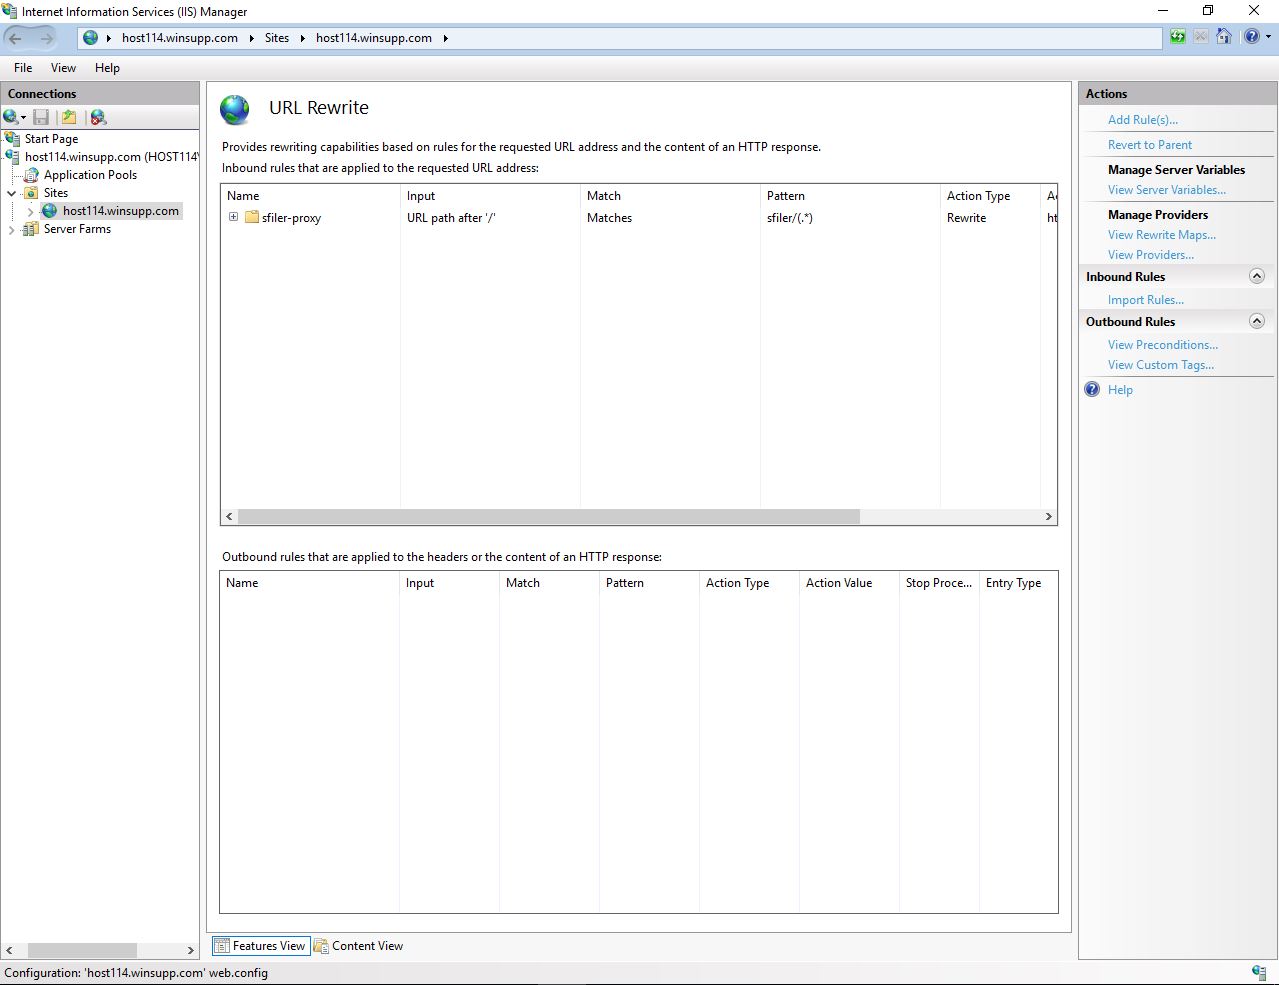
Task: Click the Help question mark icon in Actions pane
Action: click(1092, 390)
